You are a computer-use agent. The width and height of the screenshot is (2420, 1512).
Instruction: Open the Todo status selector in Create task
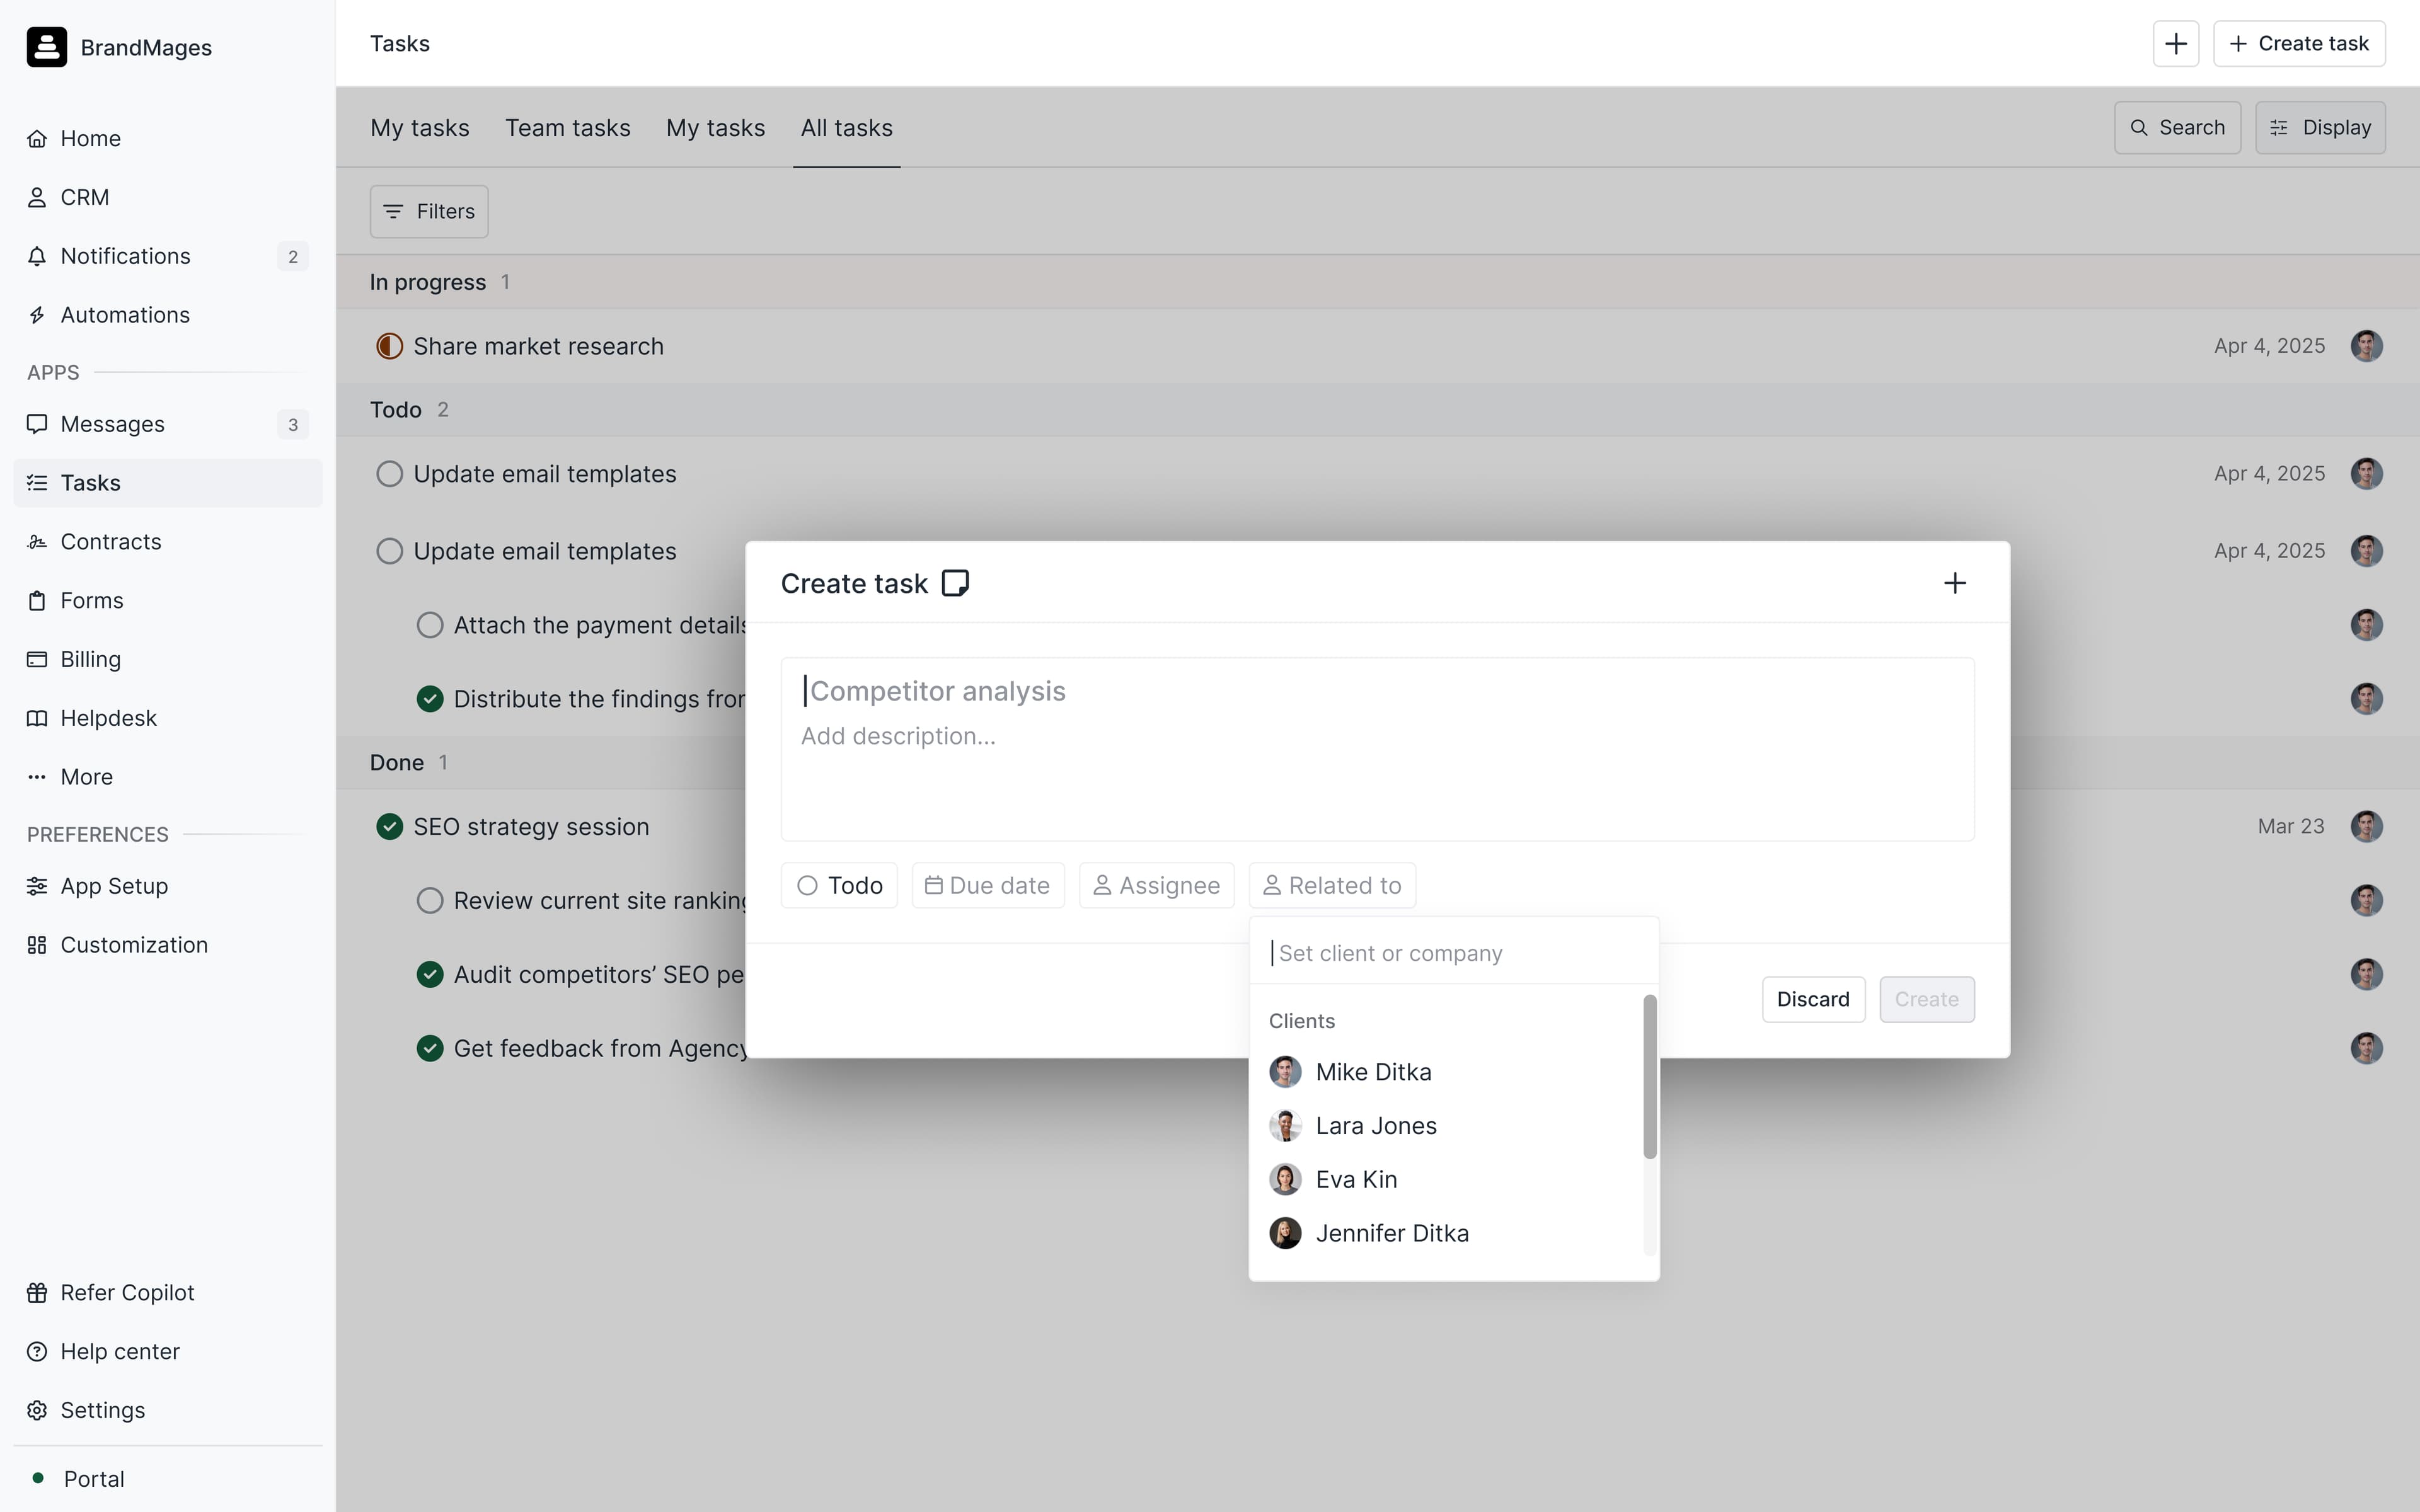[839, 885]
